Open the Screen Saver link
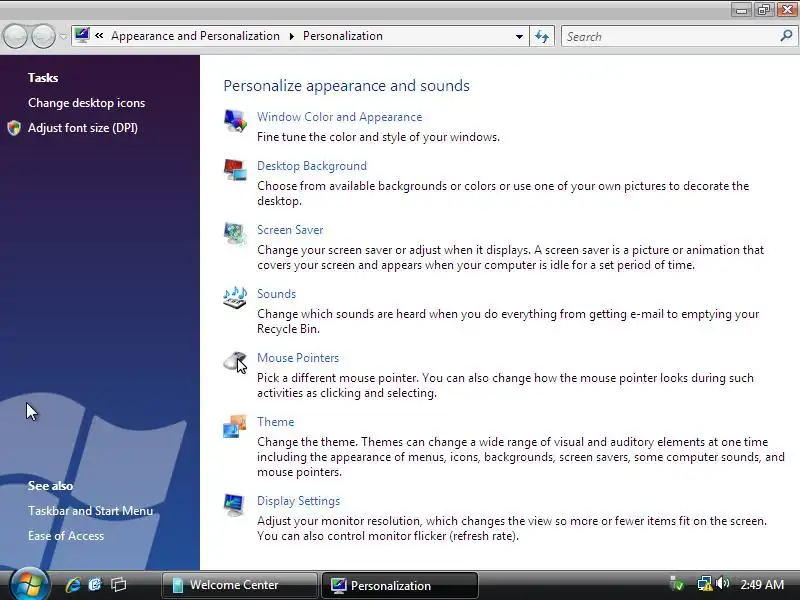The height and width of the screenshot is (600, 800). (x=290, y=230)
